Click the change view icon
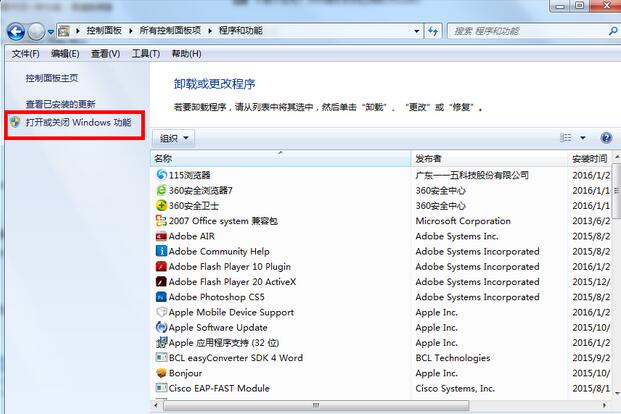The height and width of the screenshot is (414, 621). pos(566,137)
